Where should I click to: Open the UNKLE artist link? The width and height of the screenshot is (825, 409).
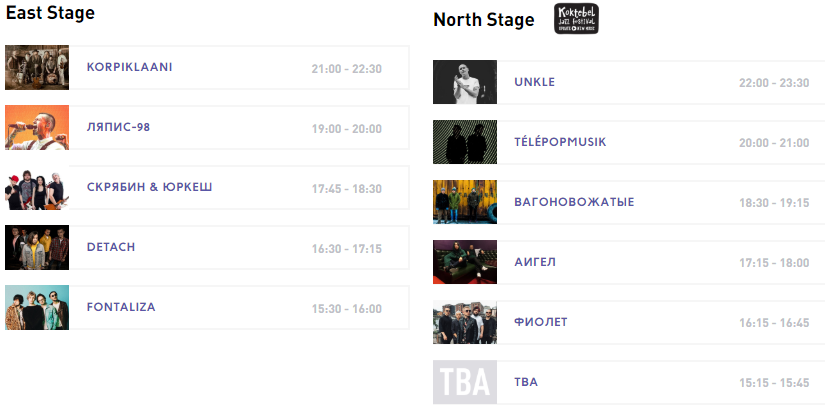534,83
